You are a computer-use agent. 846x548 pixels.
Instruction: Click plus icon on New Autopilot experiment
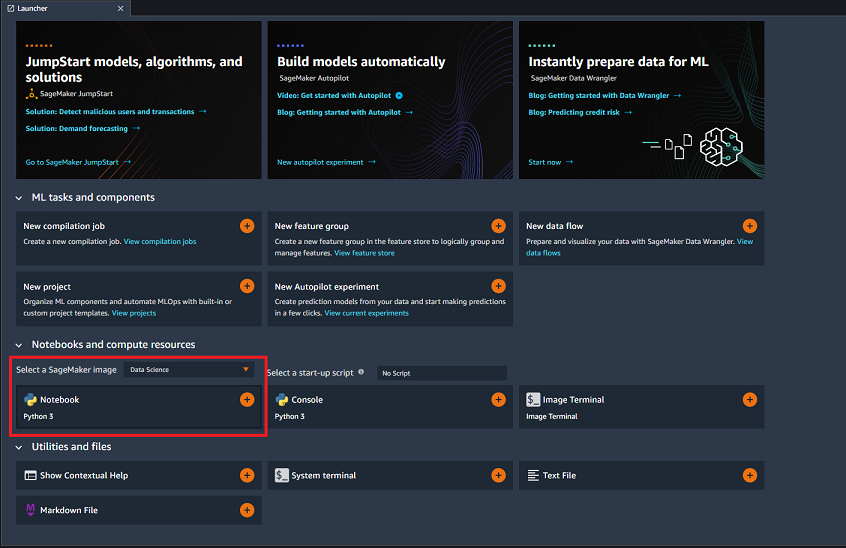coord(499,286)
